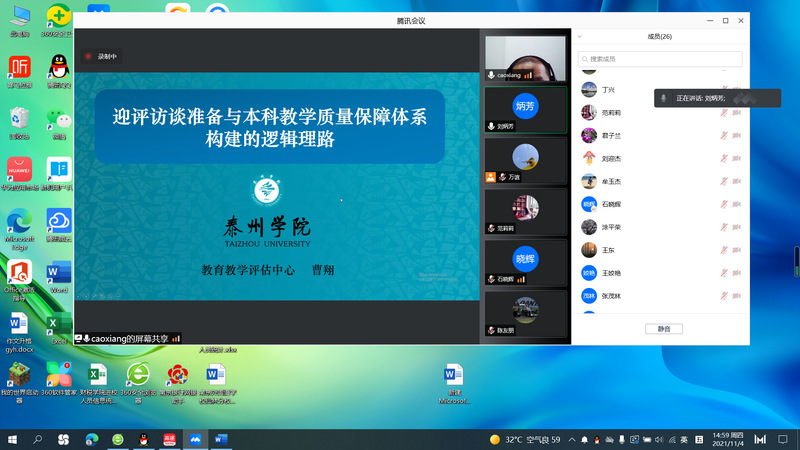The width and height of the screenshot is (800, 450).
Task: Click the 静音 mute button in members panel
Action: (663, 328)
